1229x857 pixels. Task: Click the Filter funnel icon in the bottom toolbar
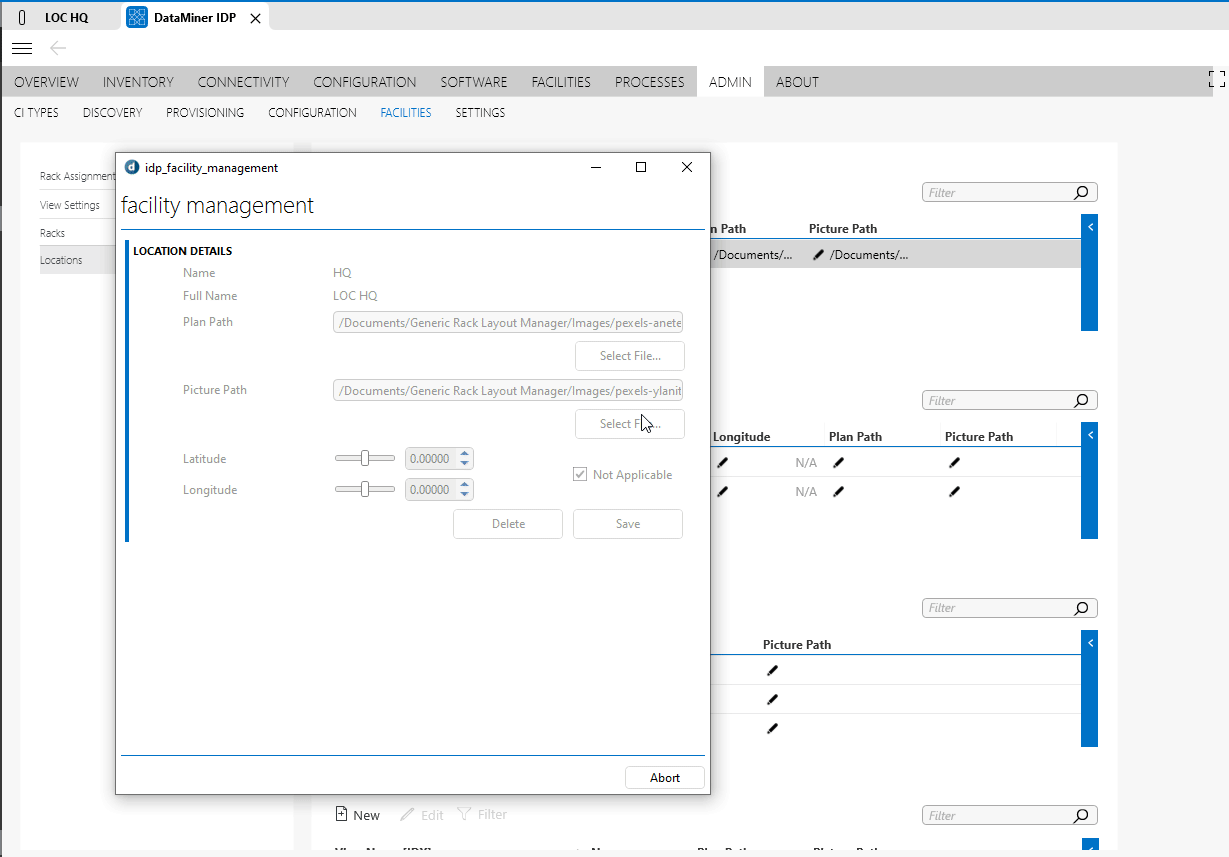(464, 815)
